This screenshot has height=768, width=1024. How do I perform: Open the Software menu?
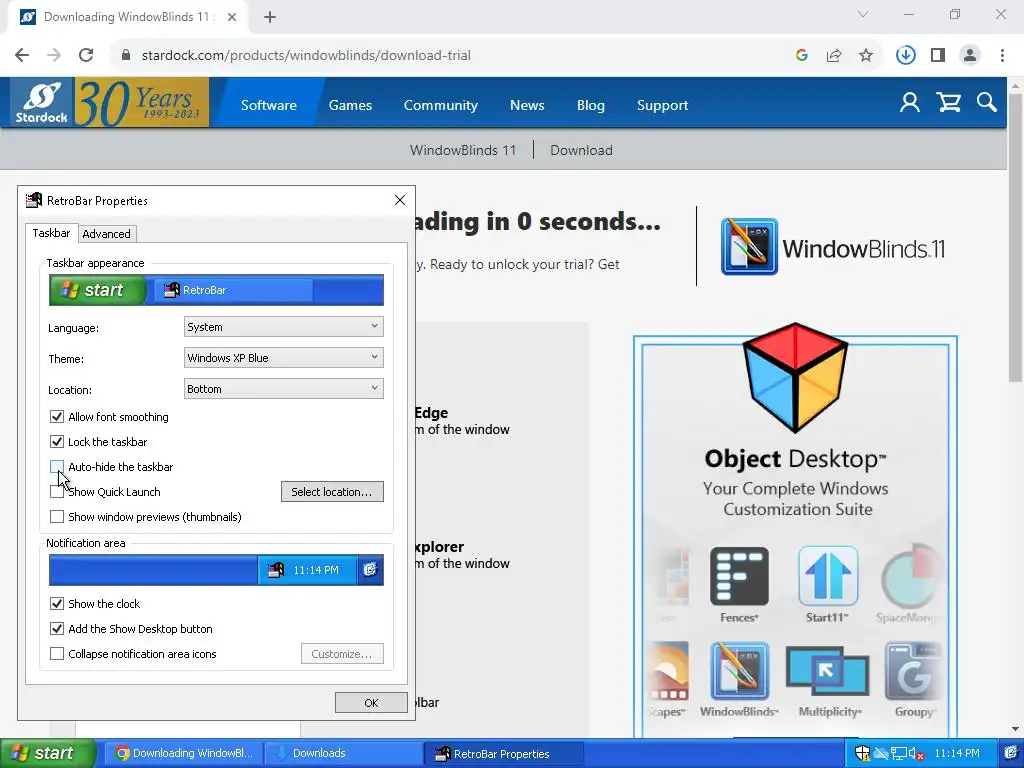268,105
